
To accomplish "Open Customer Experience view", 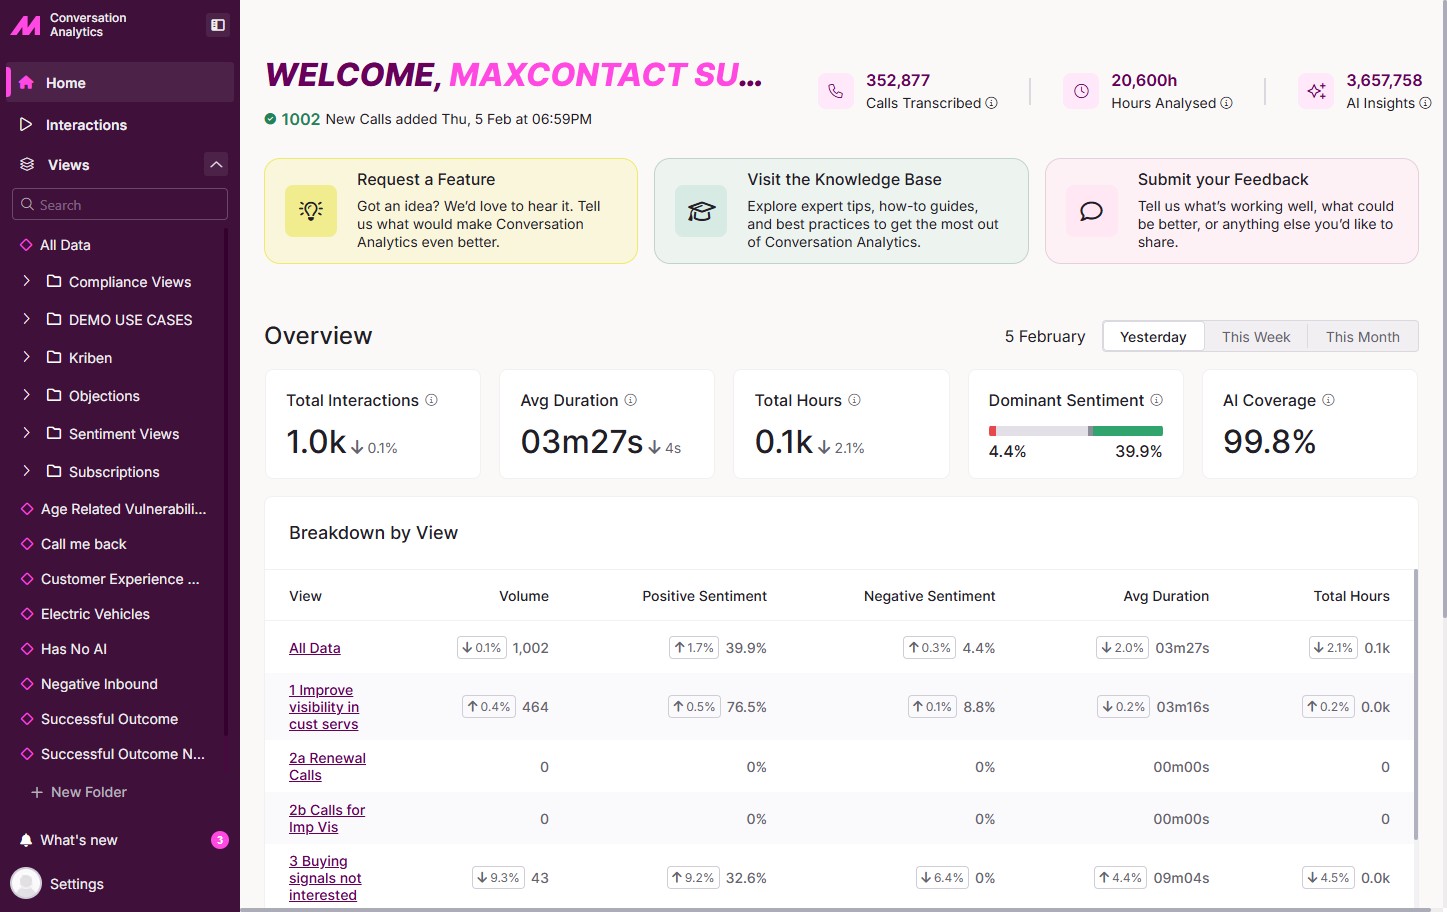I will [120, 579].
